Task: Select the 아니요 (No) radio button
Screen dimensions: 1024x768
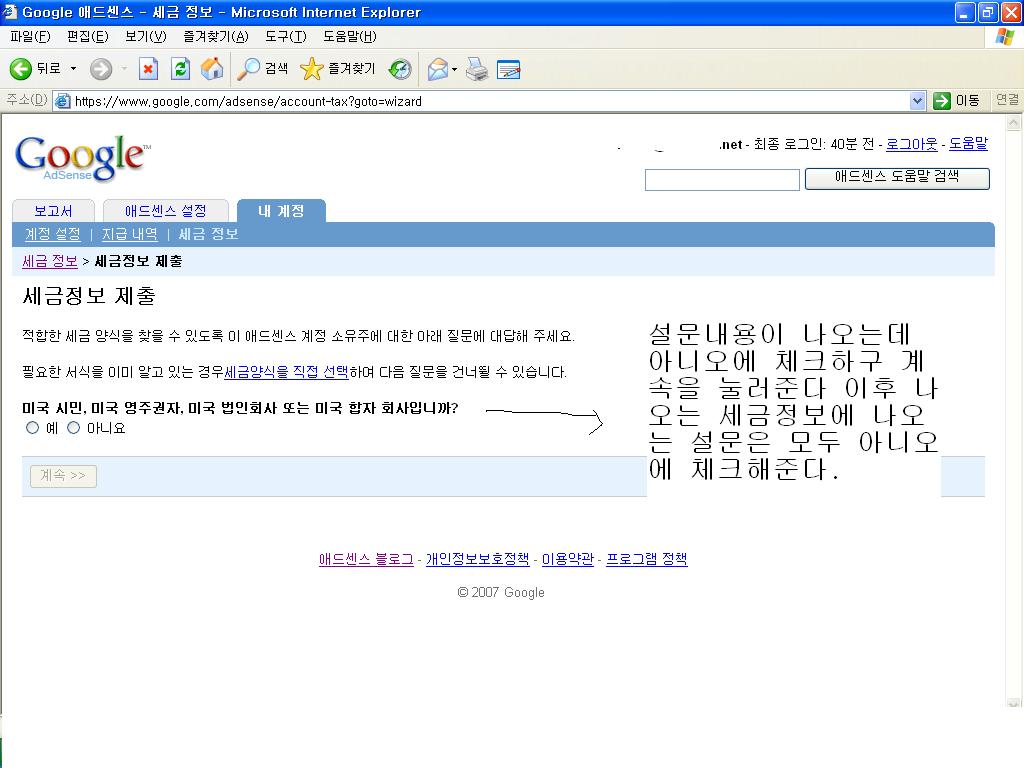Action: coord(73,428)
